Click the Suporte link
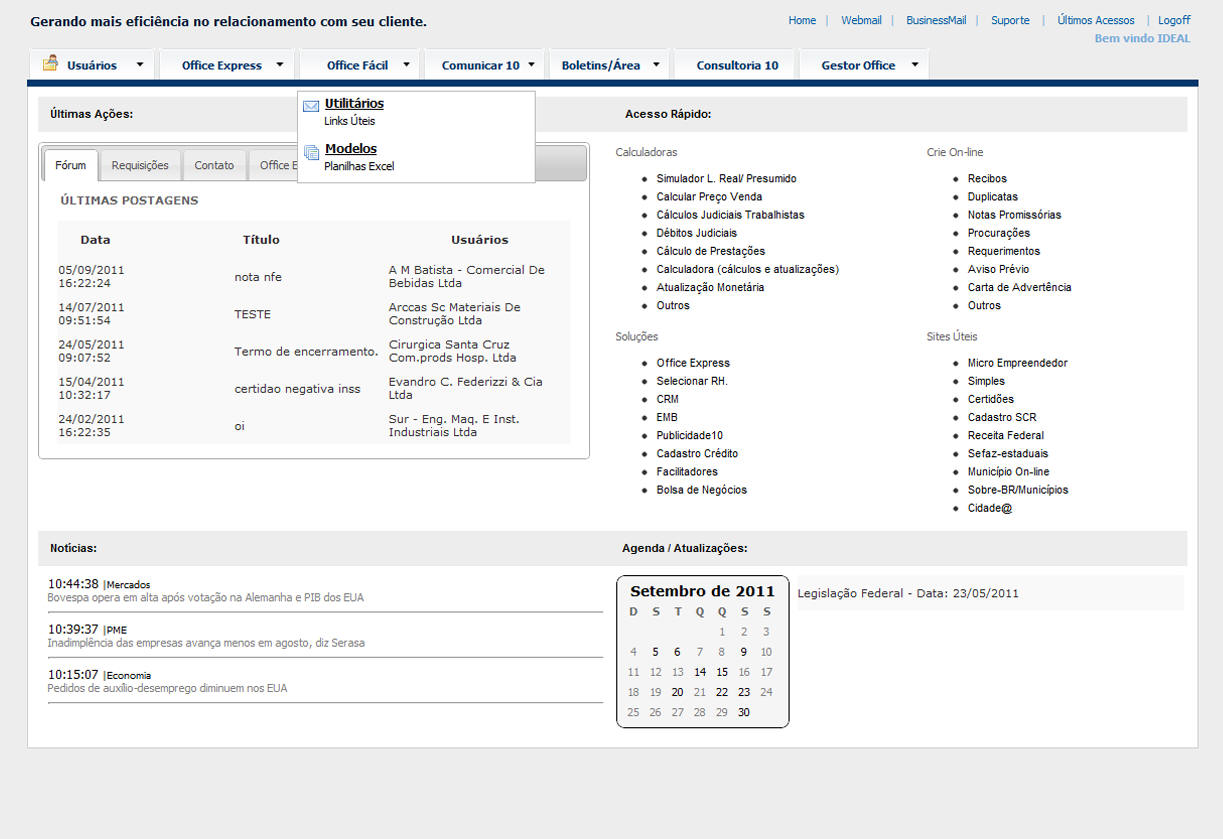This screenshot has width=1223, height=839. pyautogui.click(x=1010, y=20)
